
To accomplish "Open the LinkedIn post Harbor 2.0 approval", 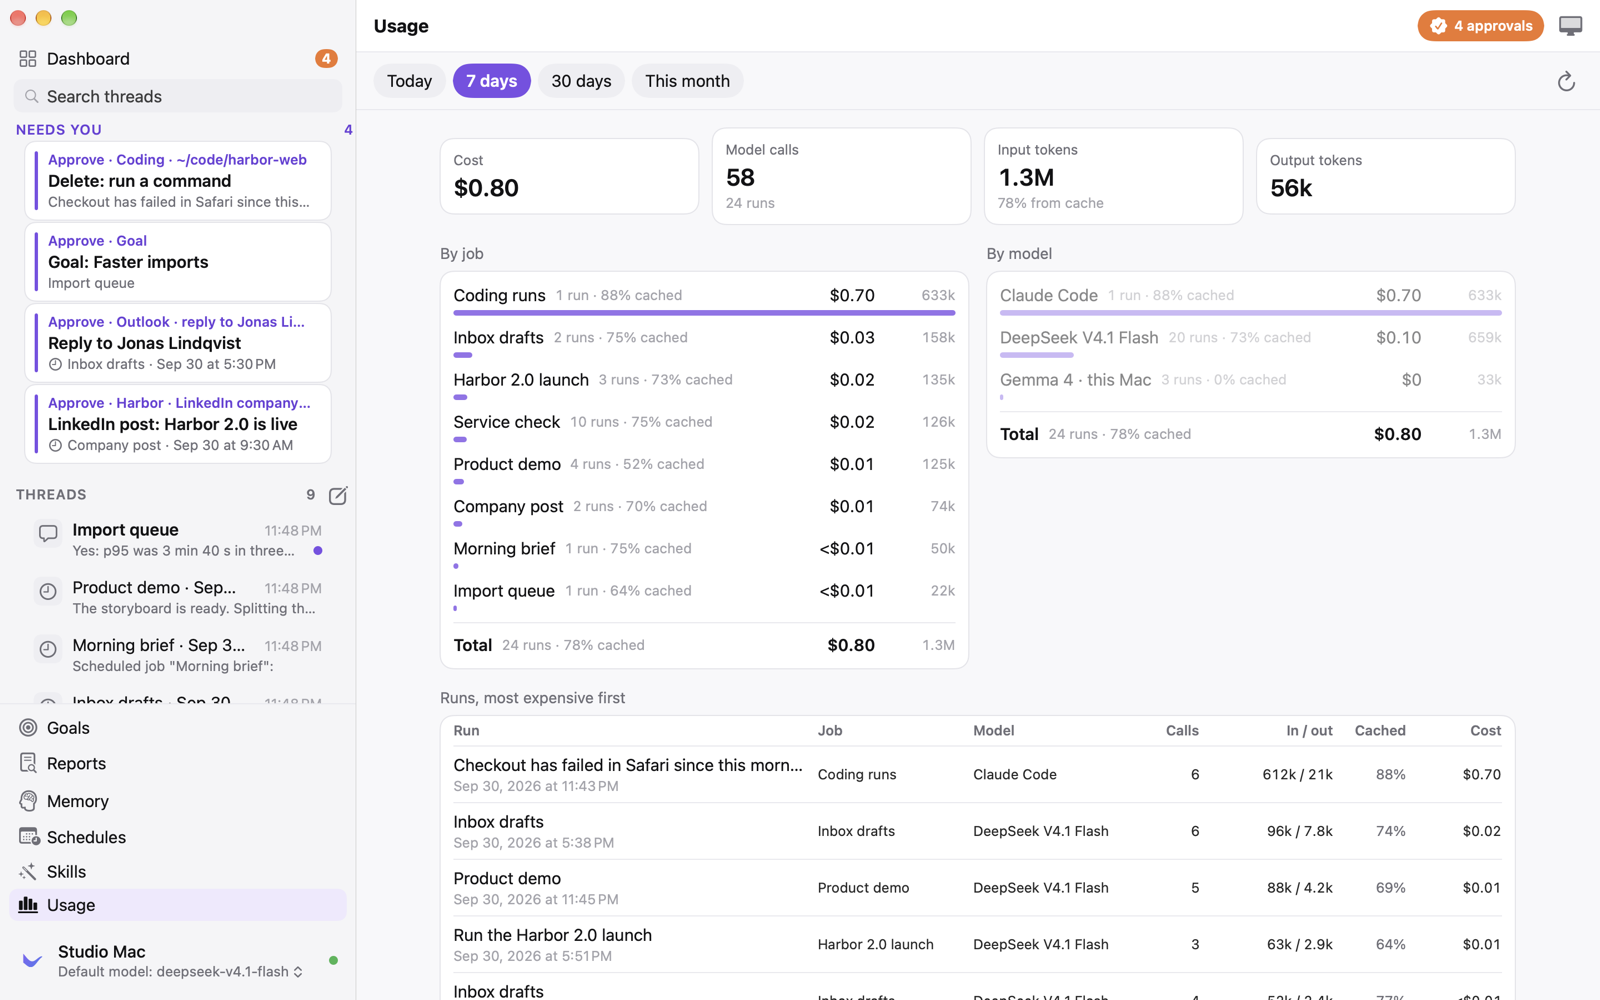I will tap(178, 423).
